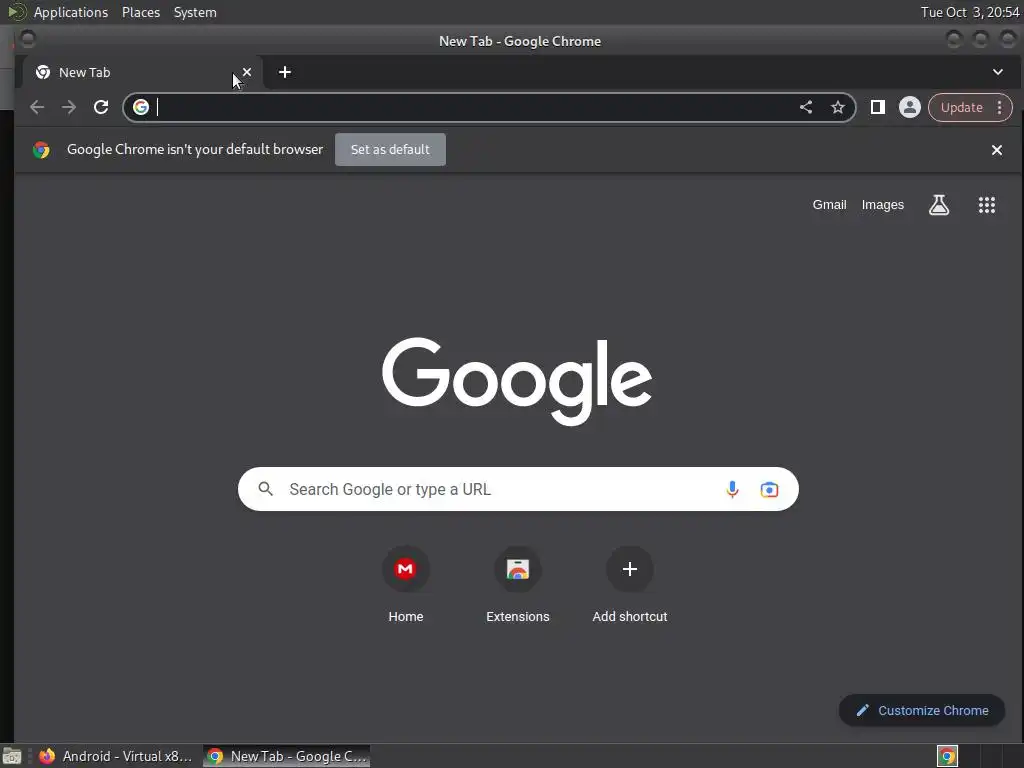Click the clock showing Tue Oct 3
Viewport: 1024px width, 768px height.
tap(970, 12)
